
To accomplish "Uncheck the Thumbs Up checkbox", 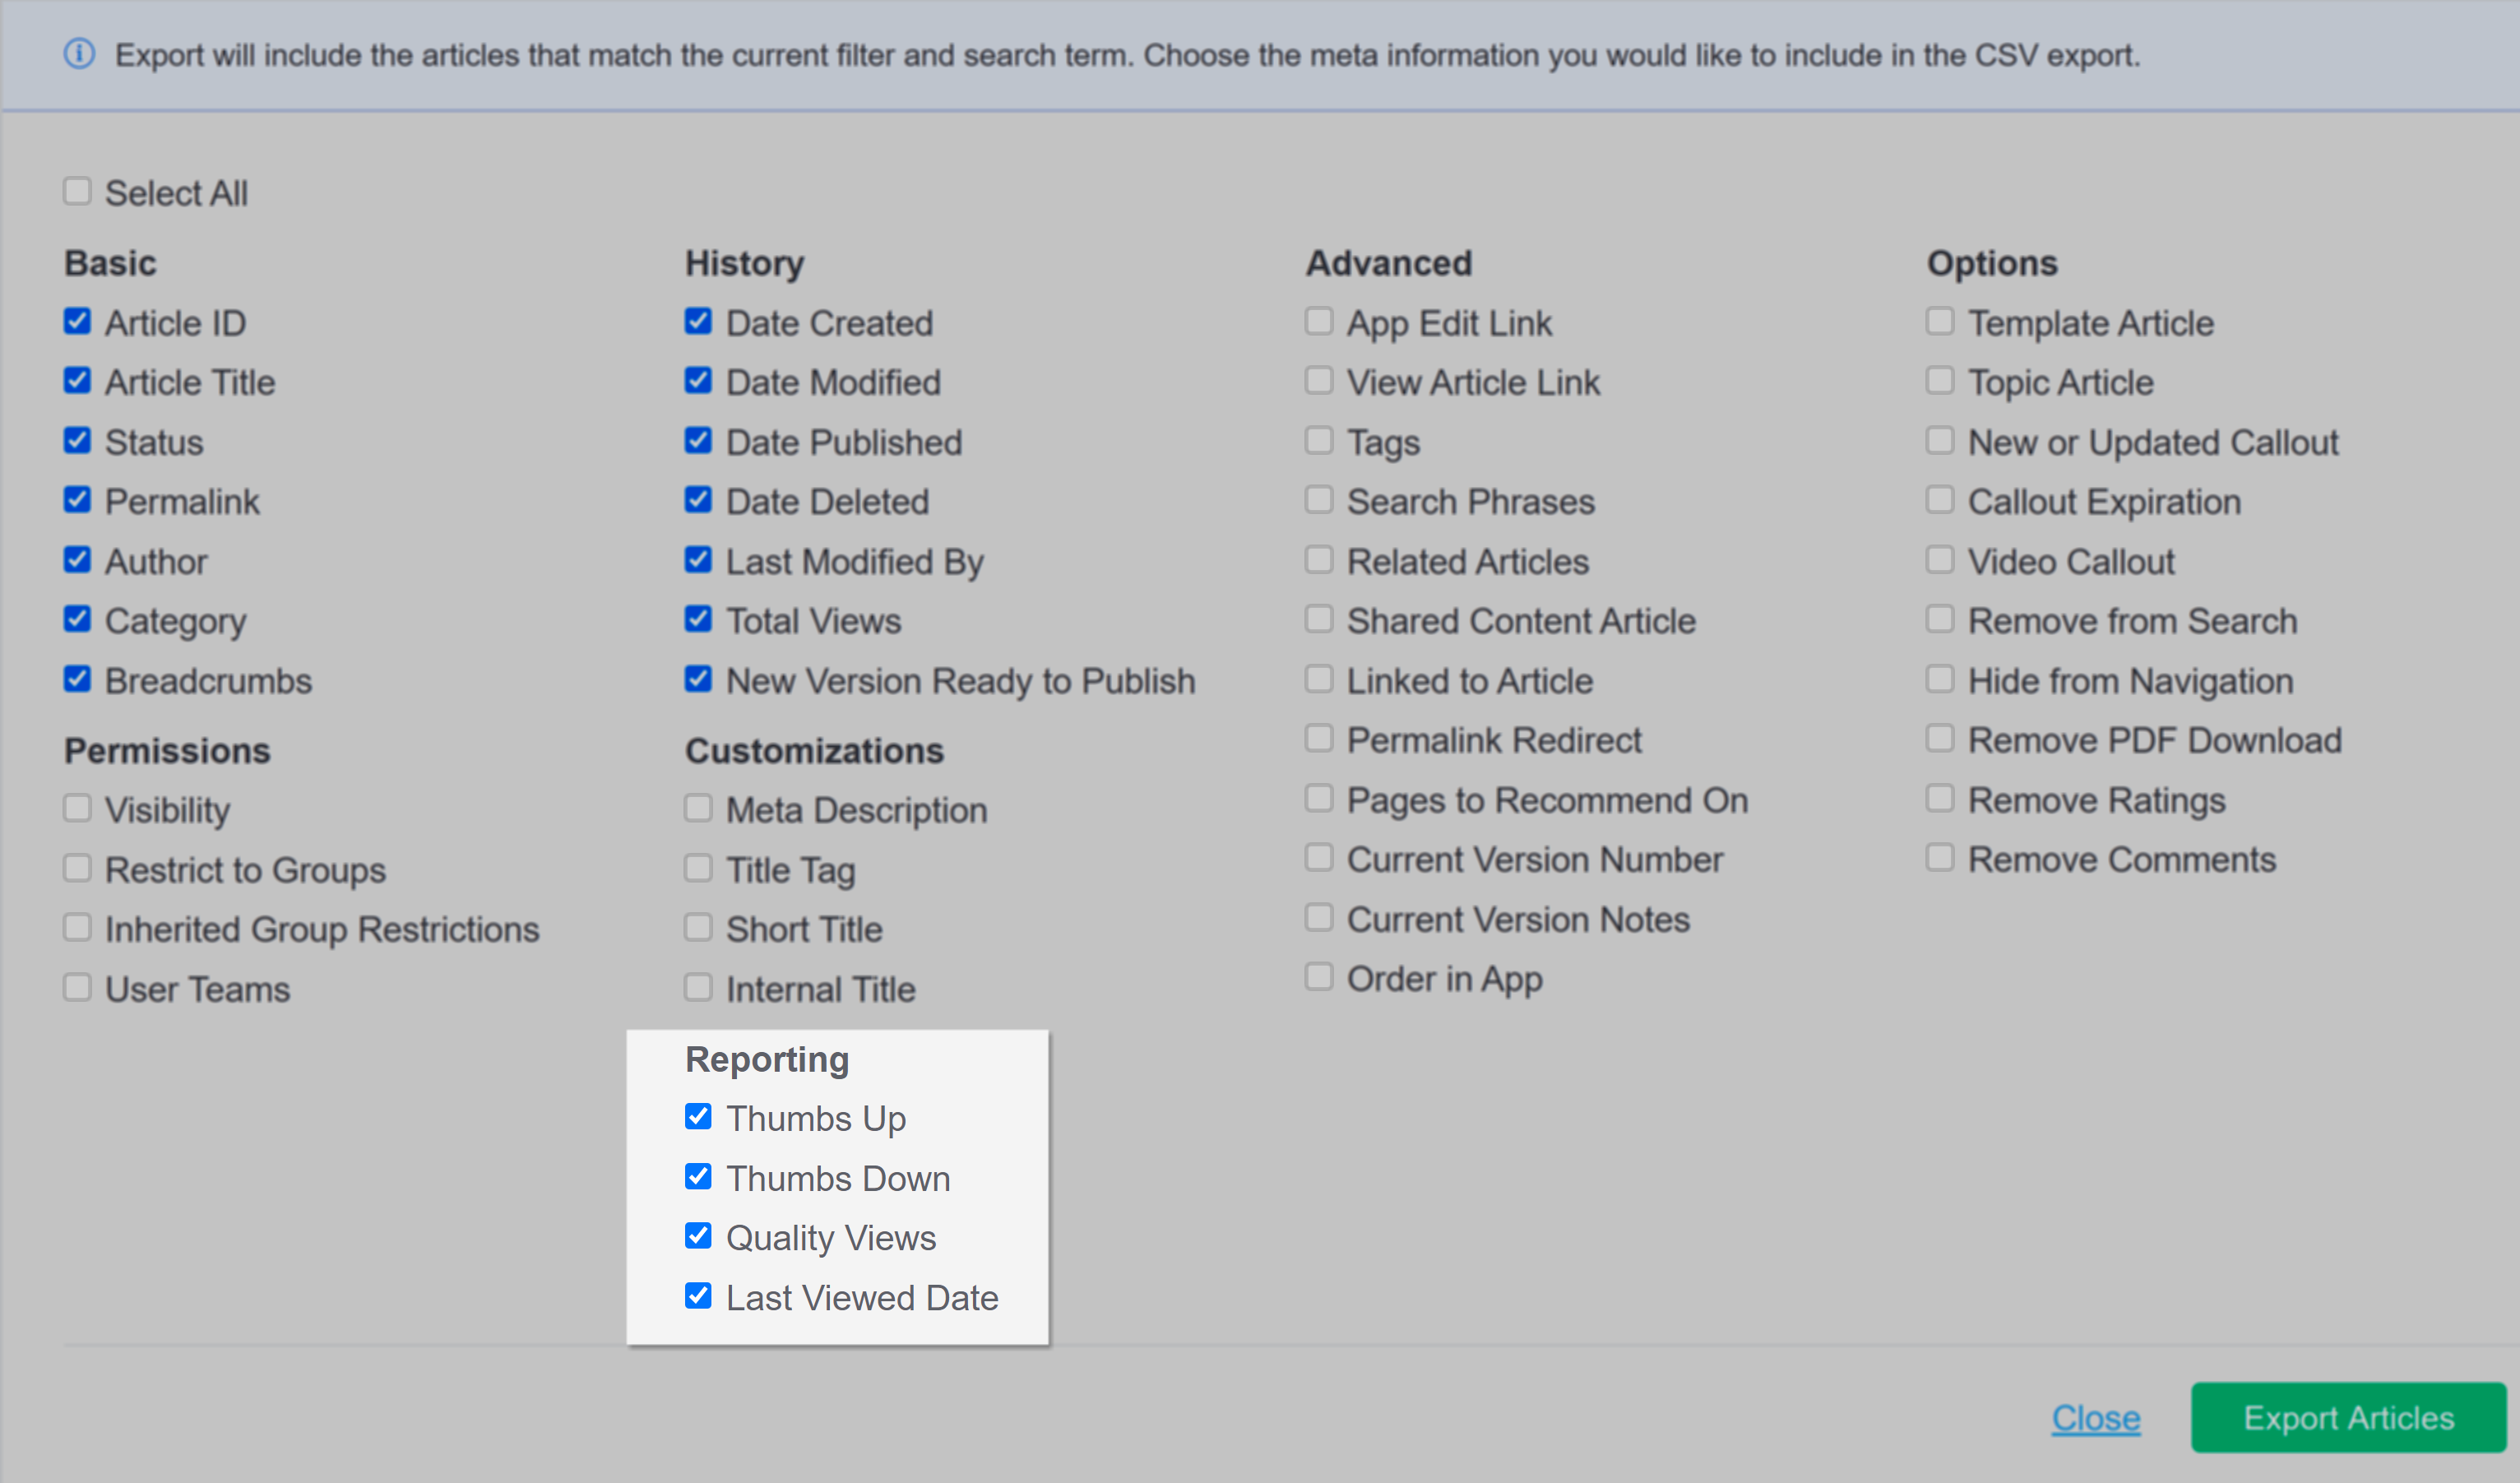I will coord(698,1116).
